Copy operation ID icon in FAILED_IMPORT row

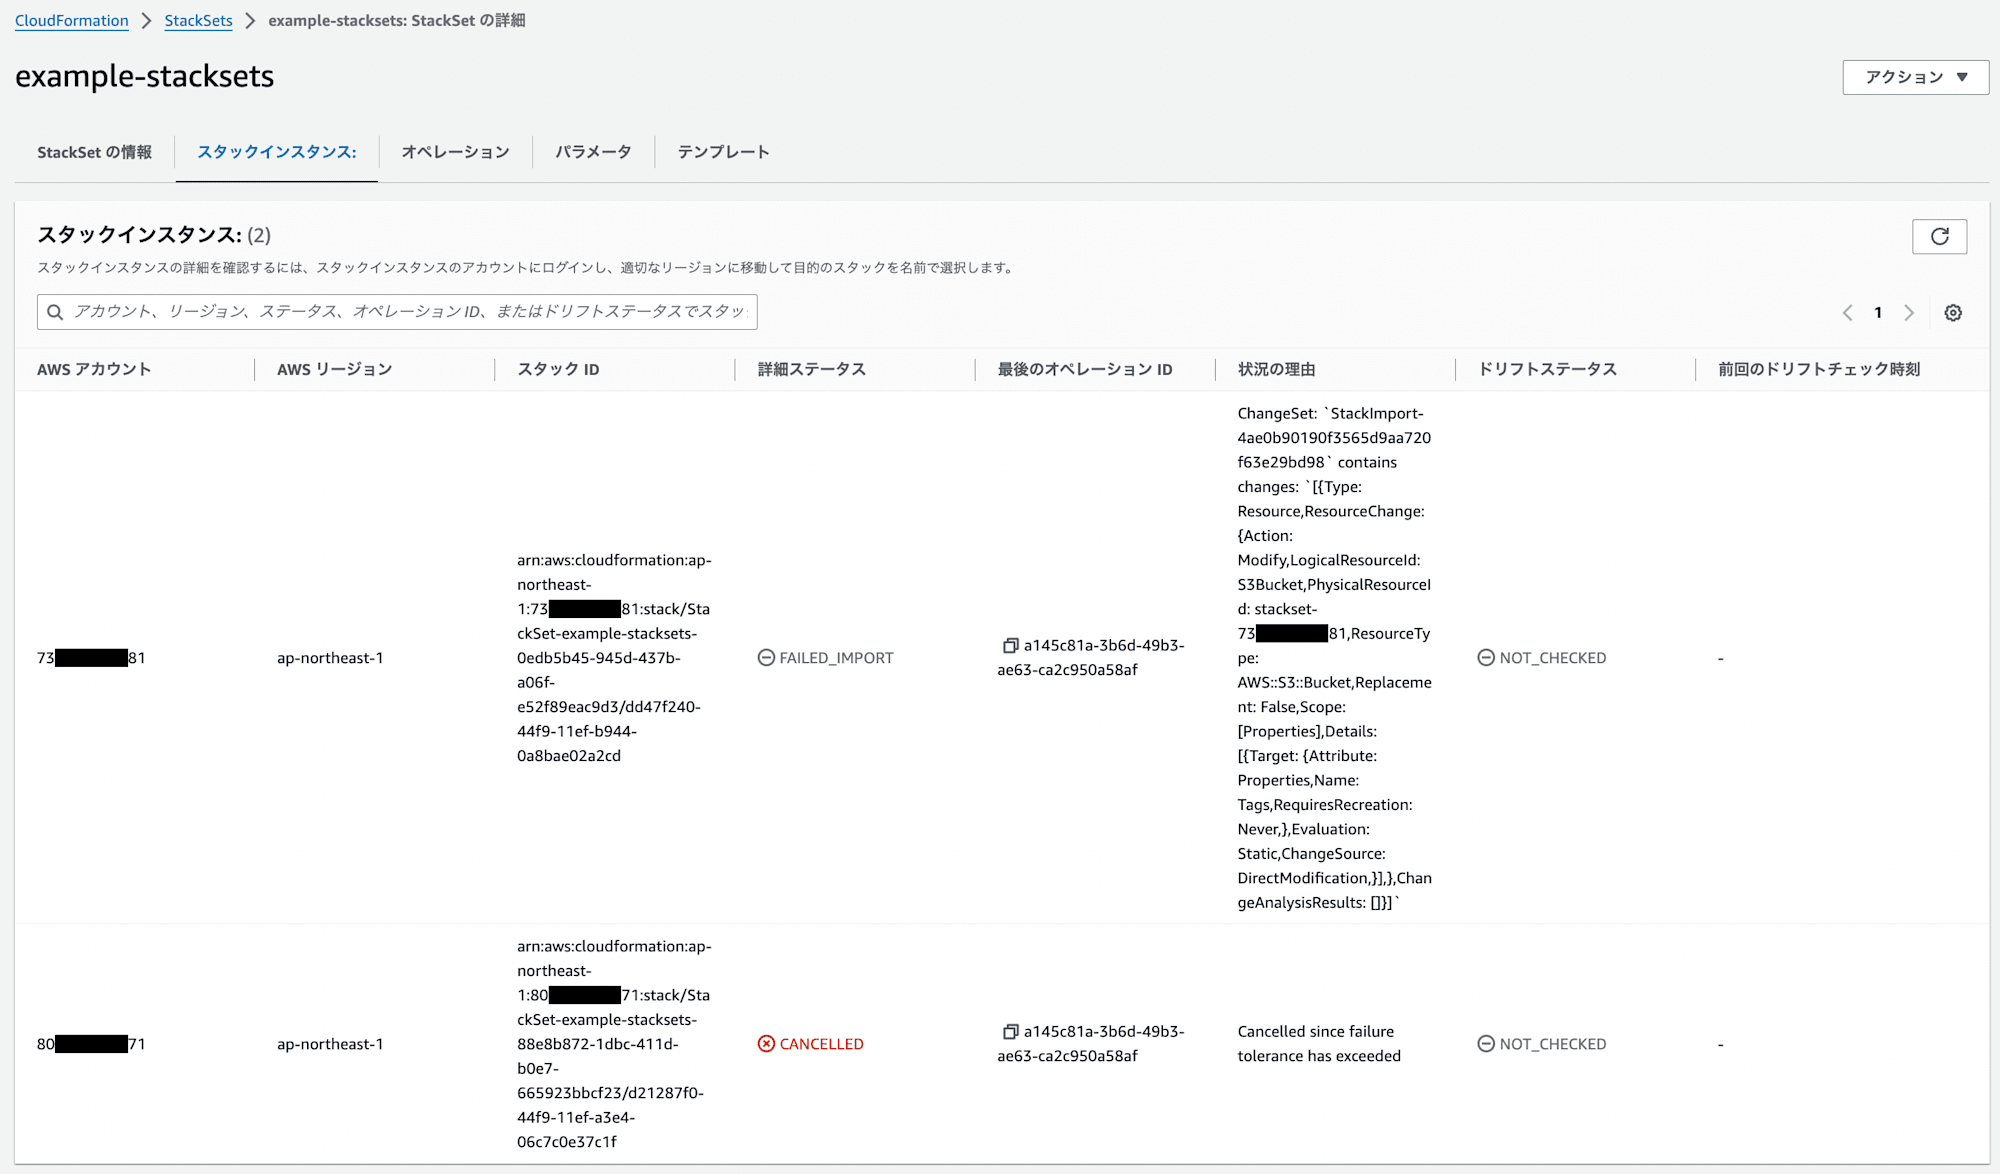pyautogui.click(x=1010, y=646)
